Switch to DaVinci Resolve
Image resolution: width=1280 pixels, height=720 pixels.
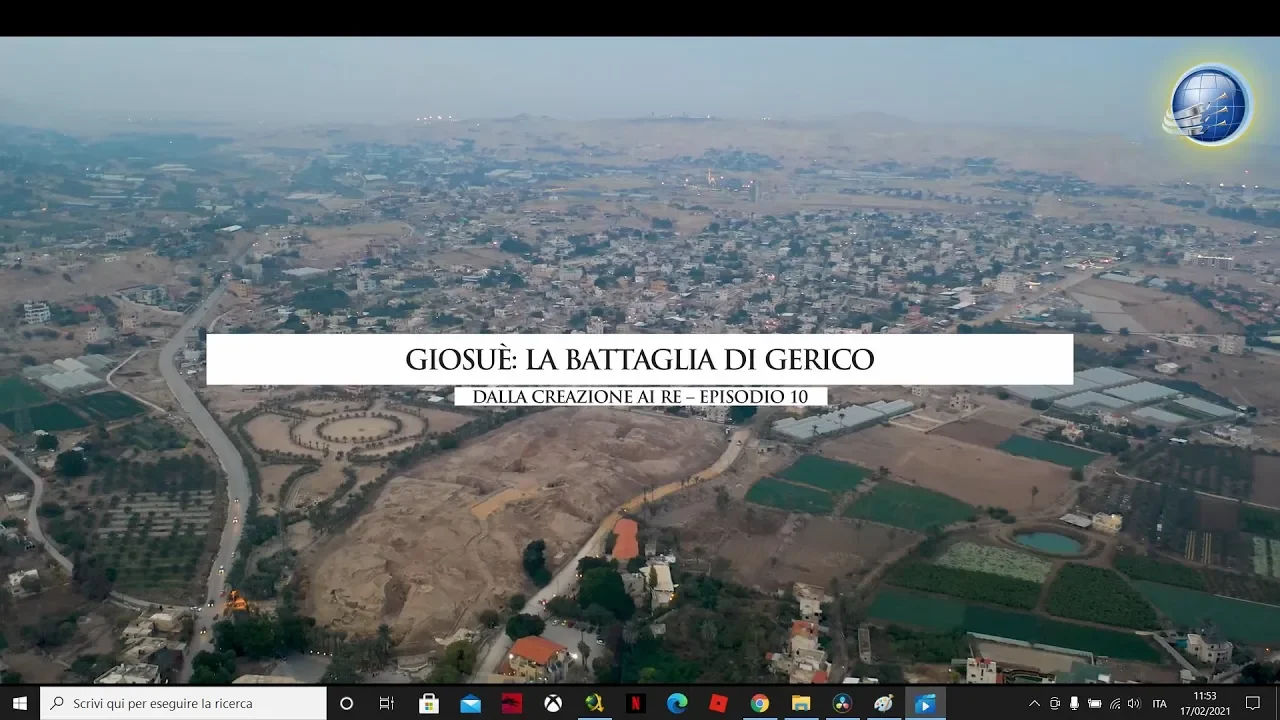(842, 703)
